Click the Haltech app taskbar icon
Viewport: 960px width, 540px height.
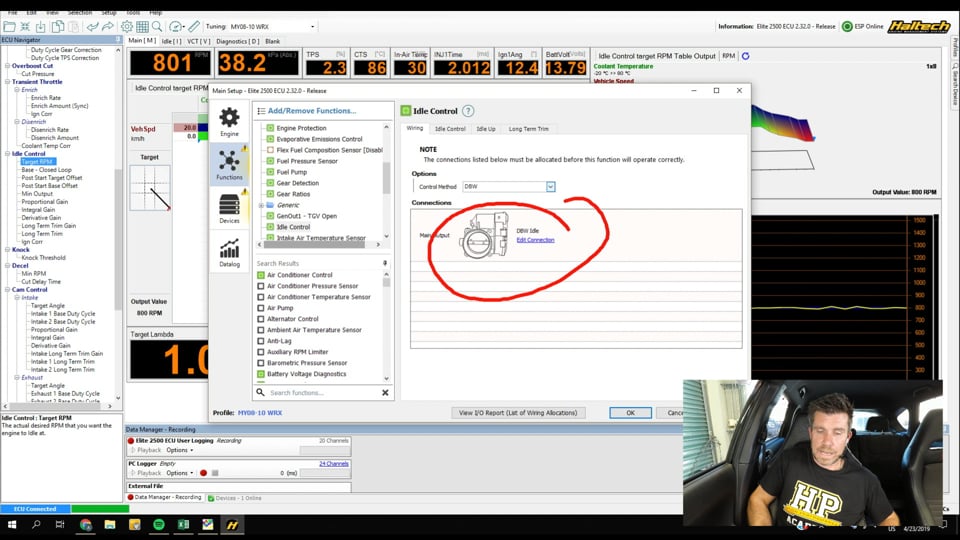point(232,525)
